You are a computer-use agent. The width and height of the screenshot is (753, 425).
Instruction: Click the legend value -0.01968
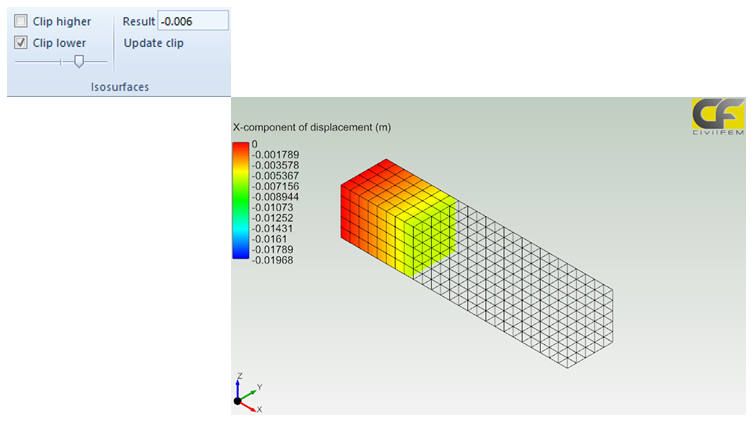pyautogui.click(x=272, y=260)
